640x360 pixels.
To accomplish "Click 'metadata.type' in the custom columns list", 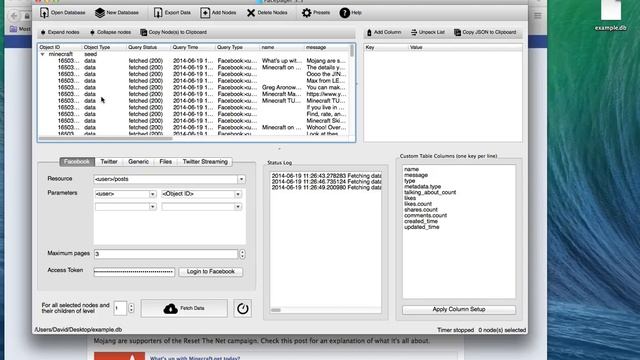I will tap(422, 187).
